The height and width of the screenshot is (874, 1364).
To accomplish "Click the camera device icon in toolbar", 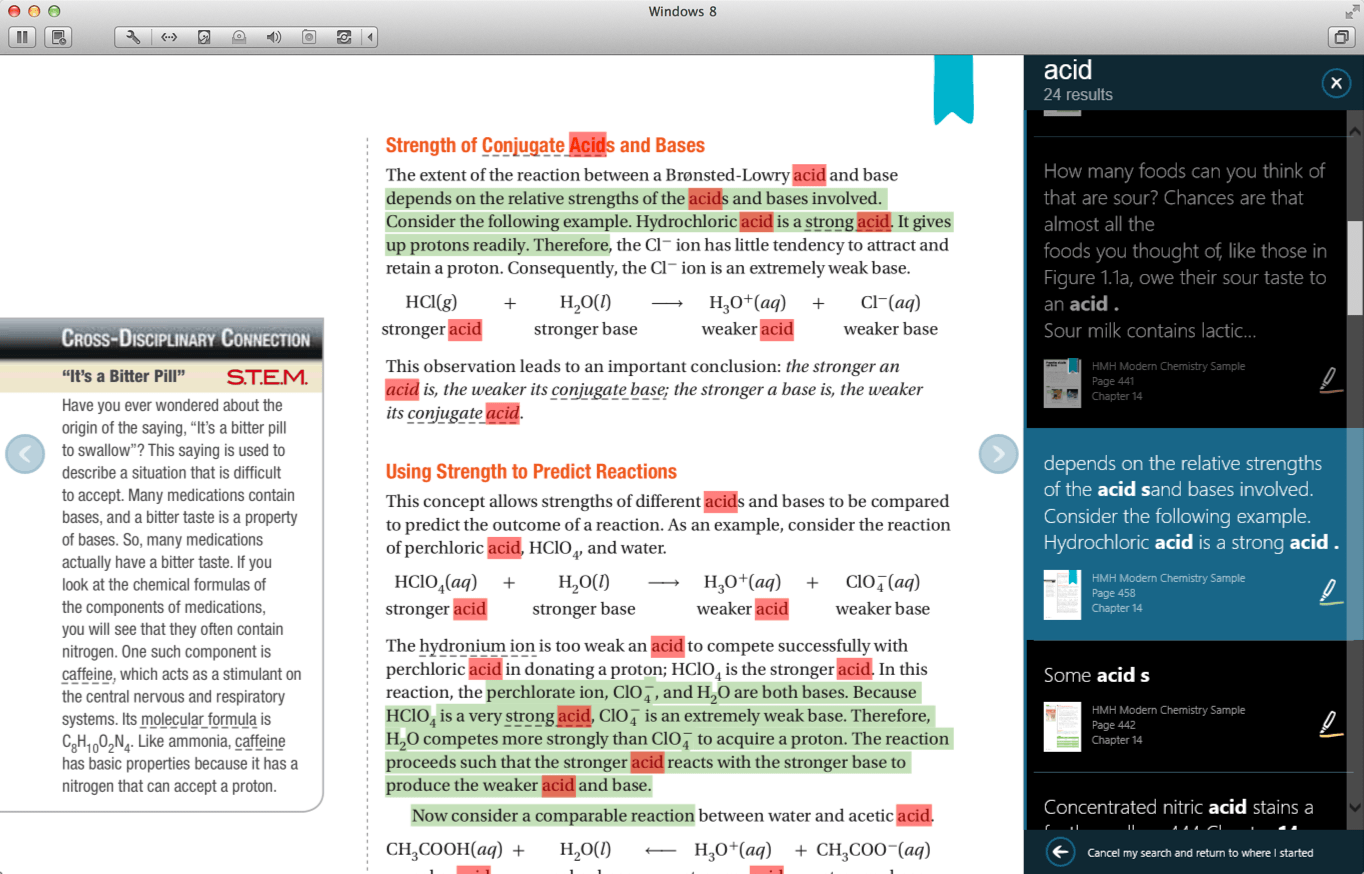I will click(309, 37).
